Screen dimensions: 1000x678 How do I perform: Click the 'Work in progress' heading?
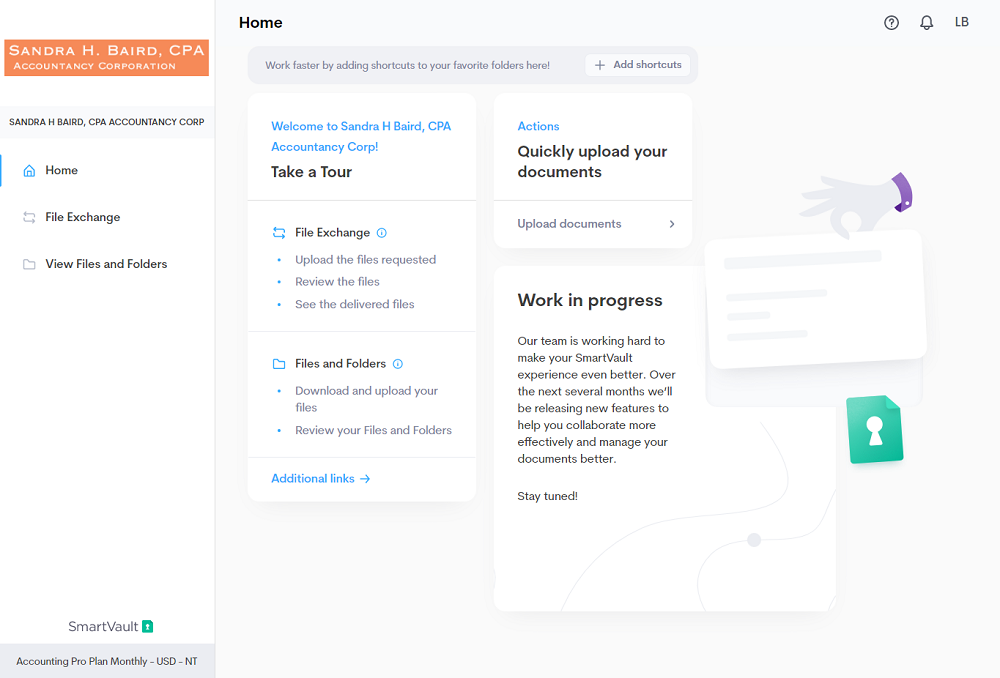point(590,300)
